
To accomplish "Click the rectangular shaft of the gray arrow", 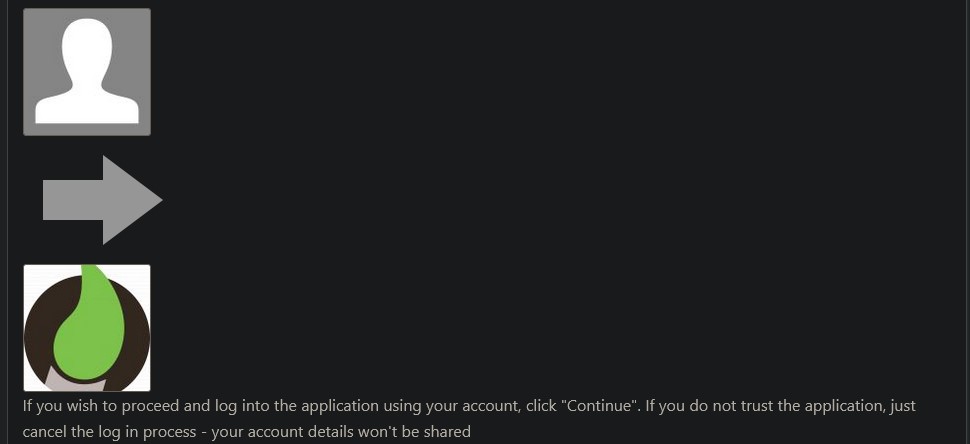I will [72, 200].
